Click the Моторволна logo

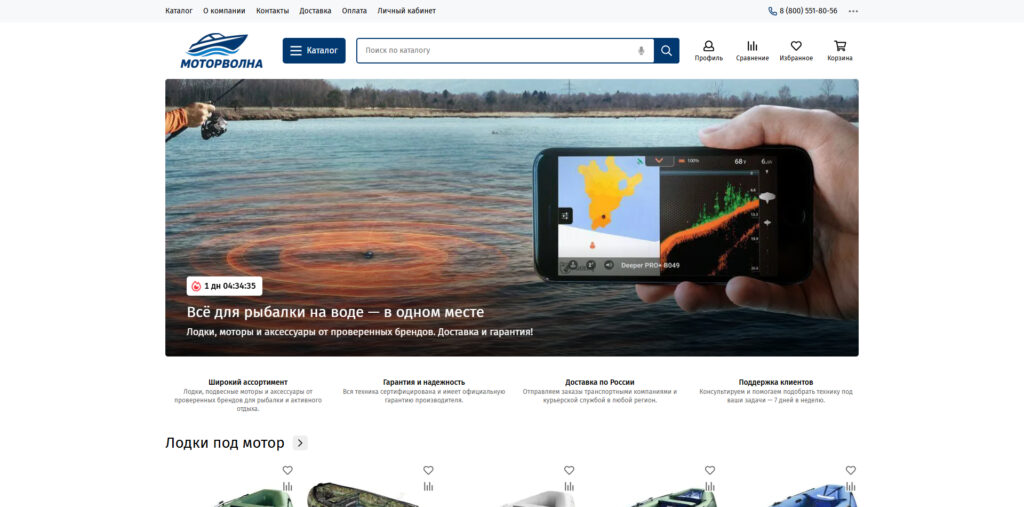(221, 50)
